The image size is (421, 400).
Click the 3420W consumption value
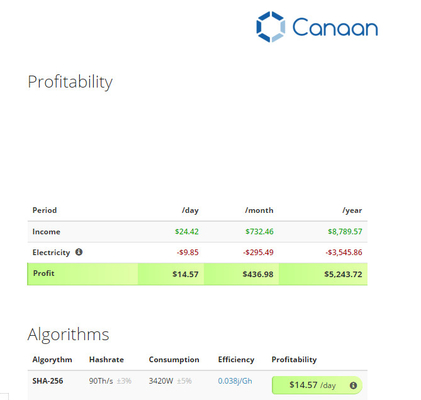coord(161,381)
